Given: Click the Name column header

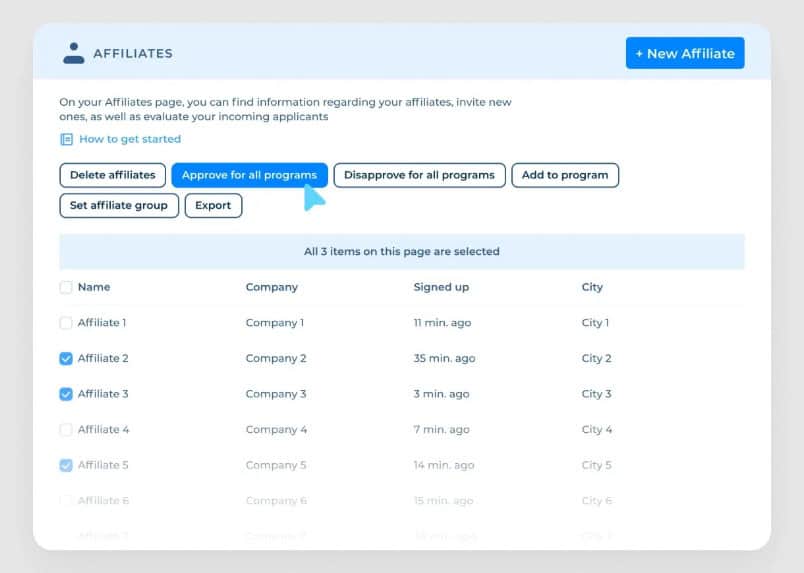Looking at the screenshot, I should click(94, 287).
